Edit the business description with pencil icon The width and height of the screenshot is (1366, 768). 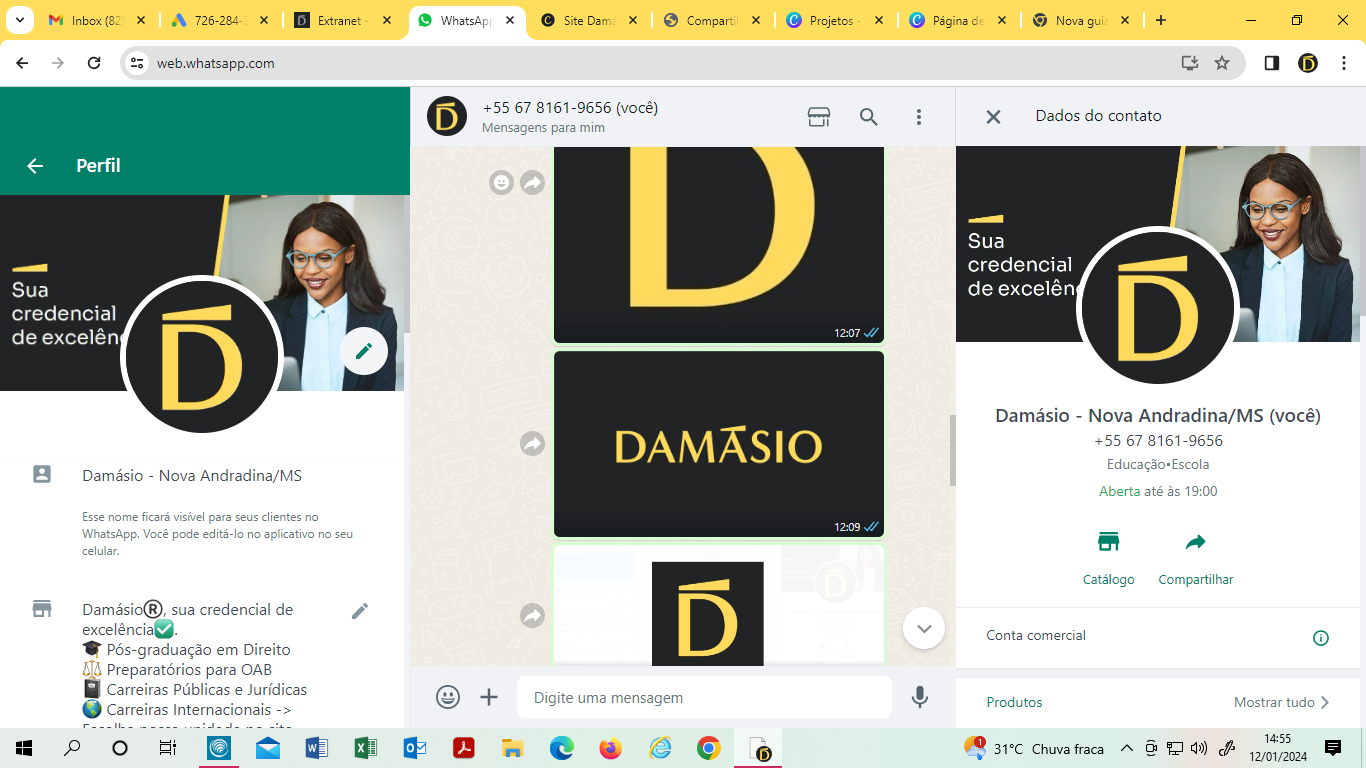coord(360,611)
